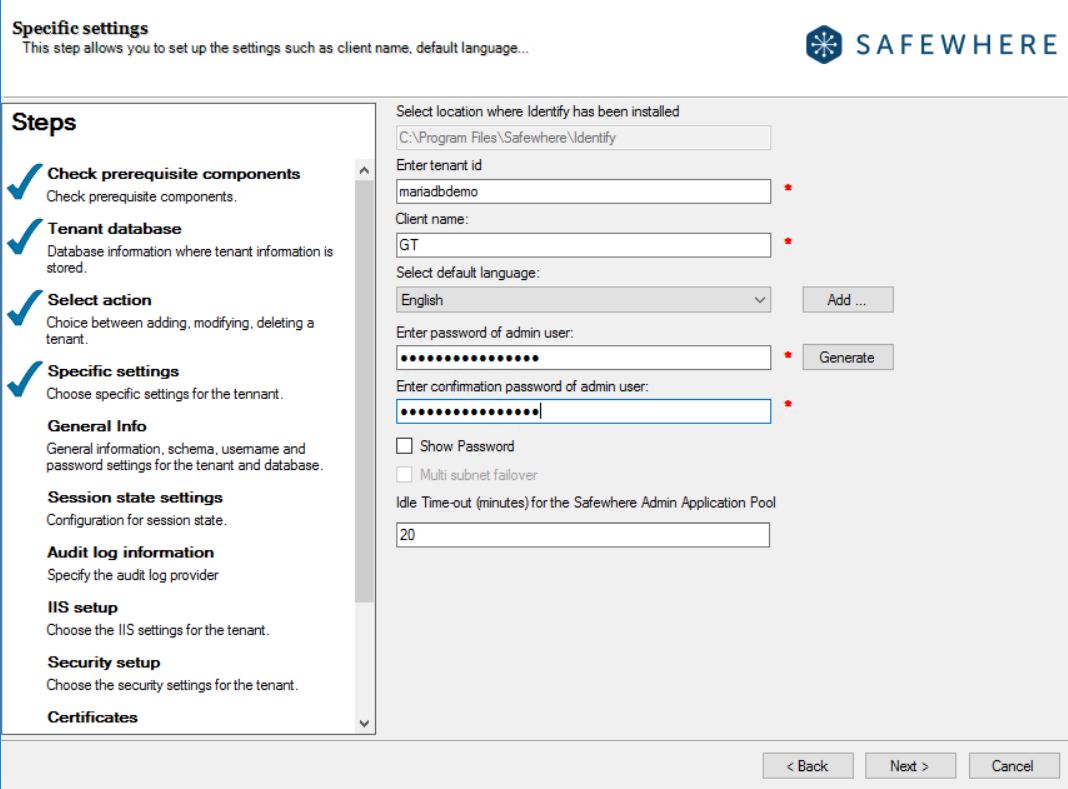
Task: Focus the confirmation password field
Action: tap(583, 411)
